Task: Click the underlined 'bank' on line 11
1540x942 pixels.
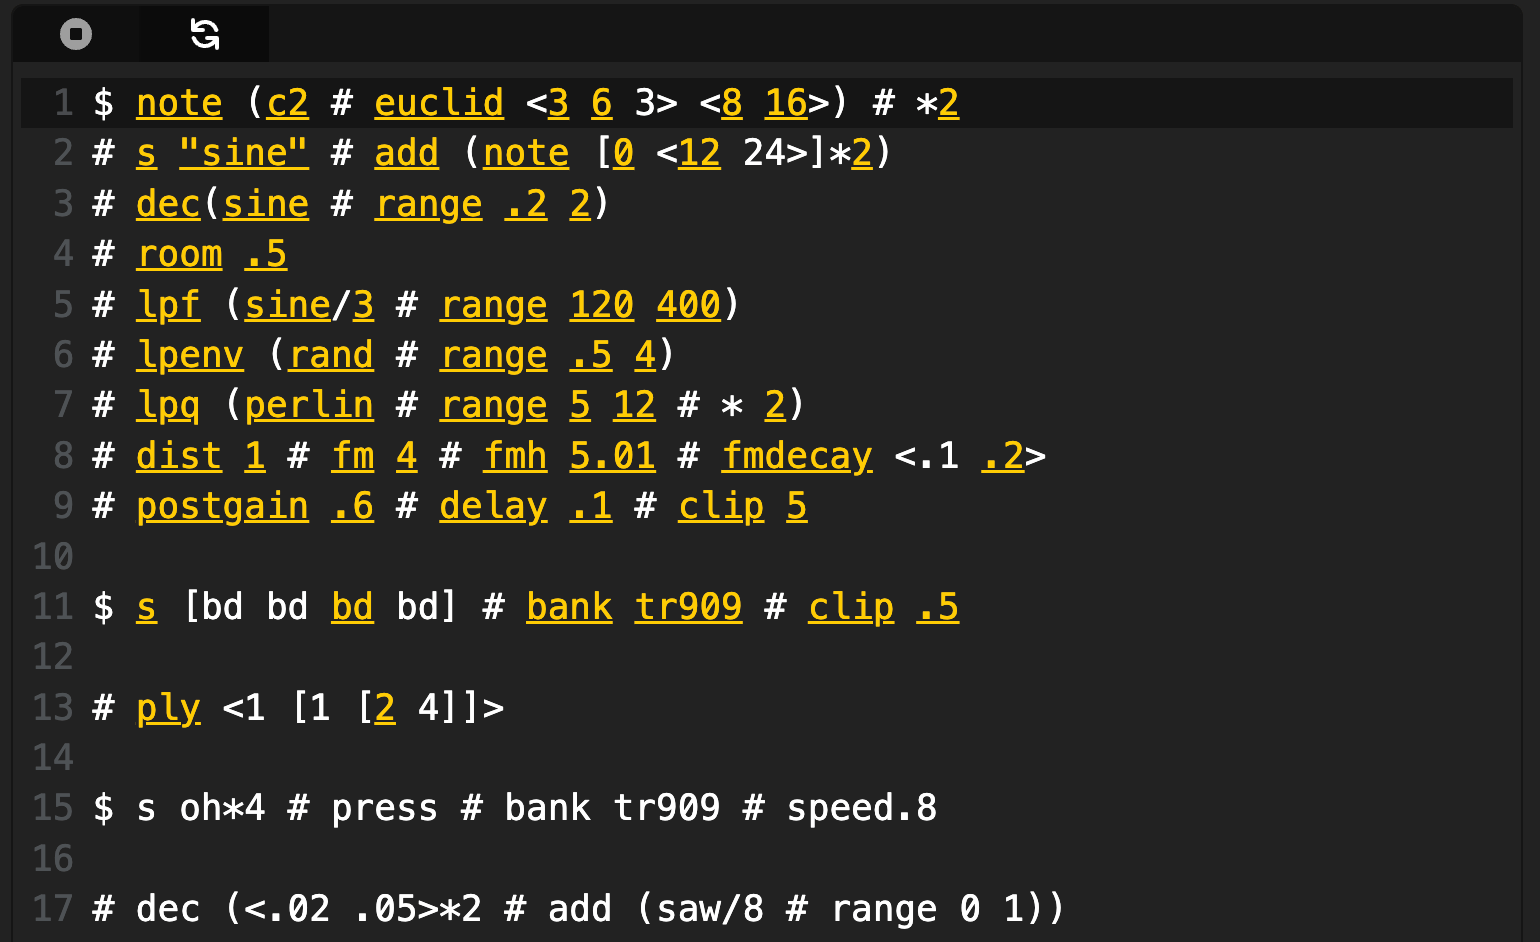Action: pyautogui.click(x=569, y=607)
